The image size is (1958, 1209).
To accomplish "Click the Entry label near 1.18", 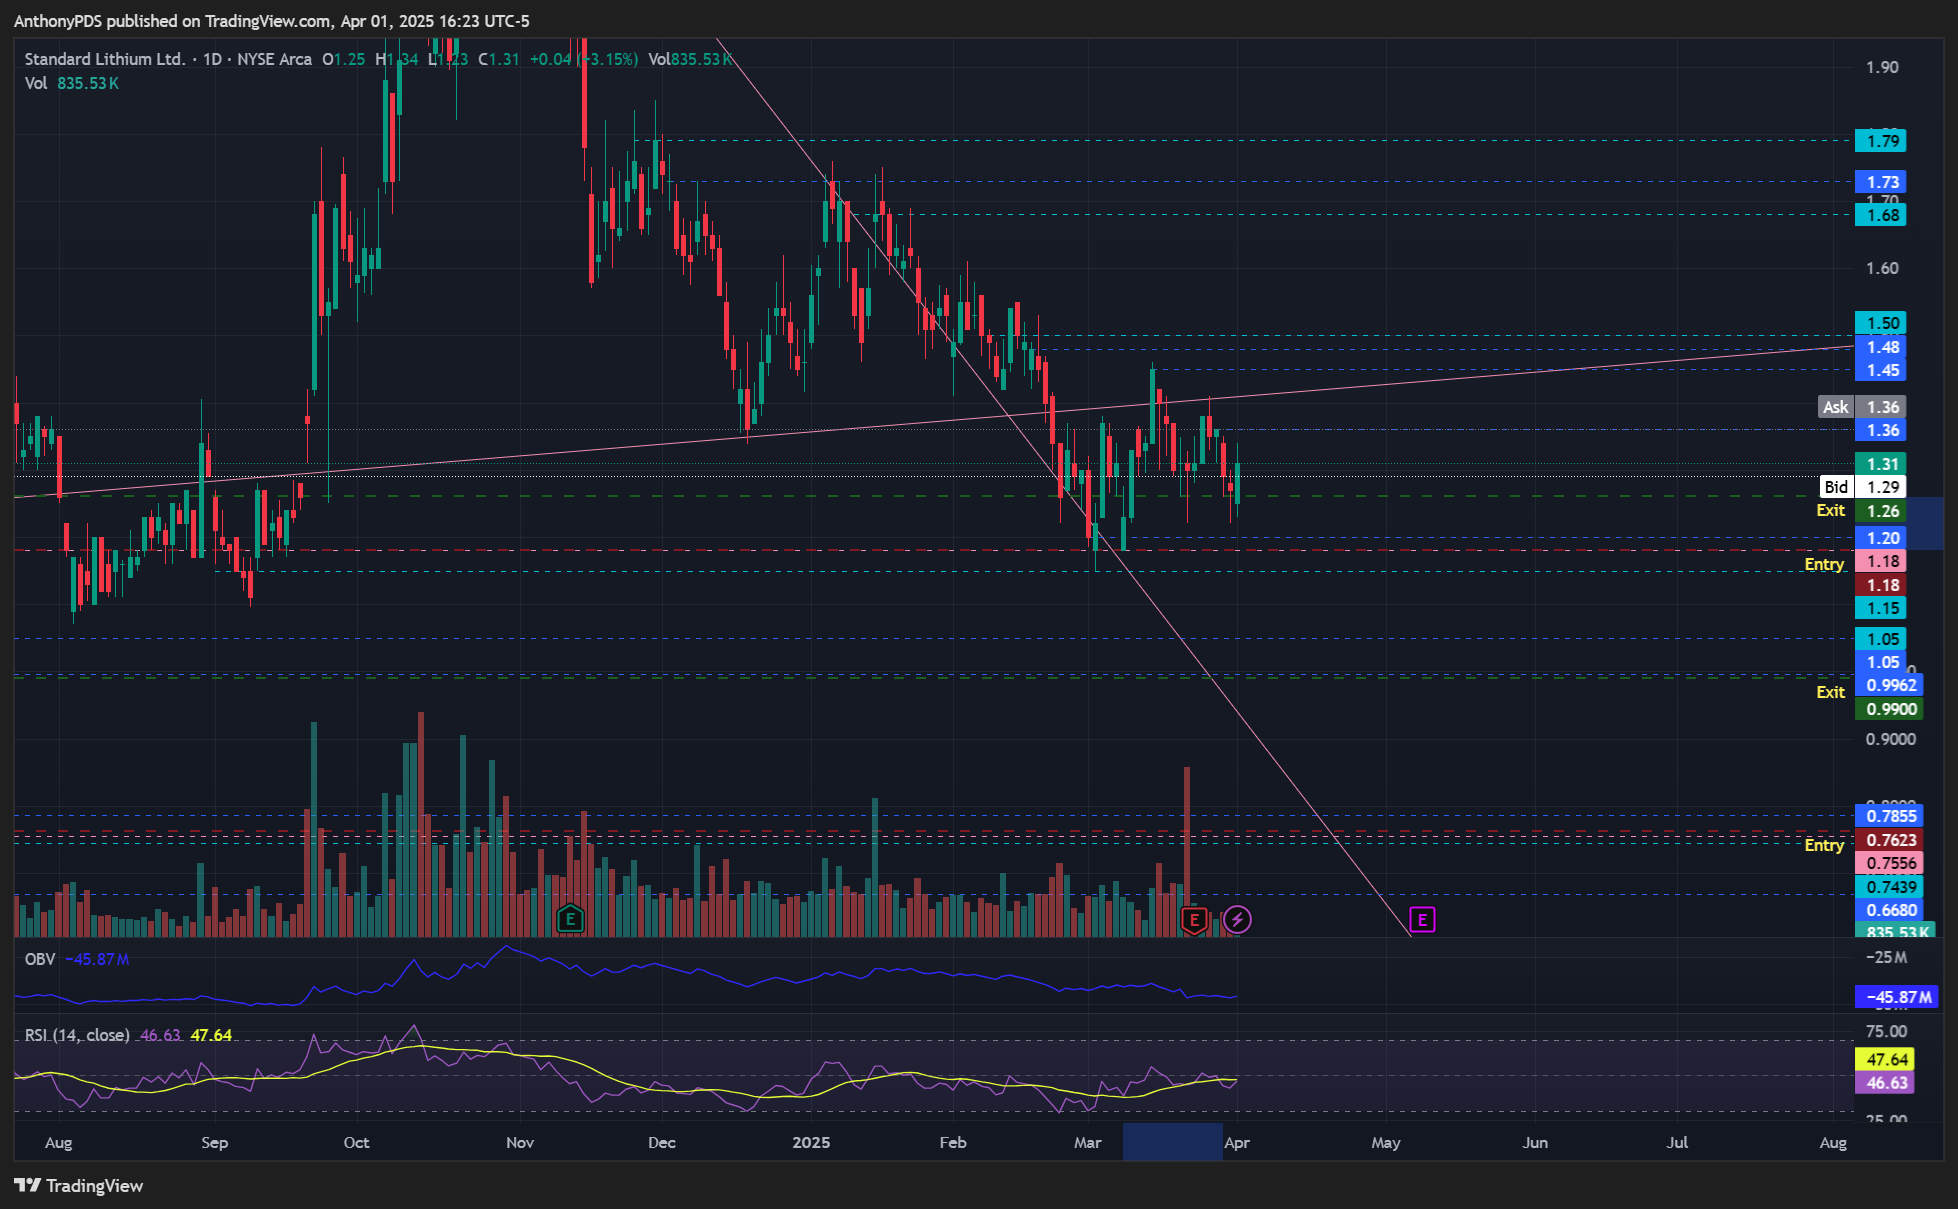I will [1824, 564].
